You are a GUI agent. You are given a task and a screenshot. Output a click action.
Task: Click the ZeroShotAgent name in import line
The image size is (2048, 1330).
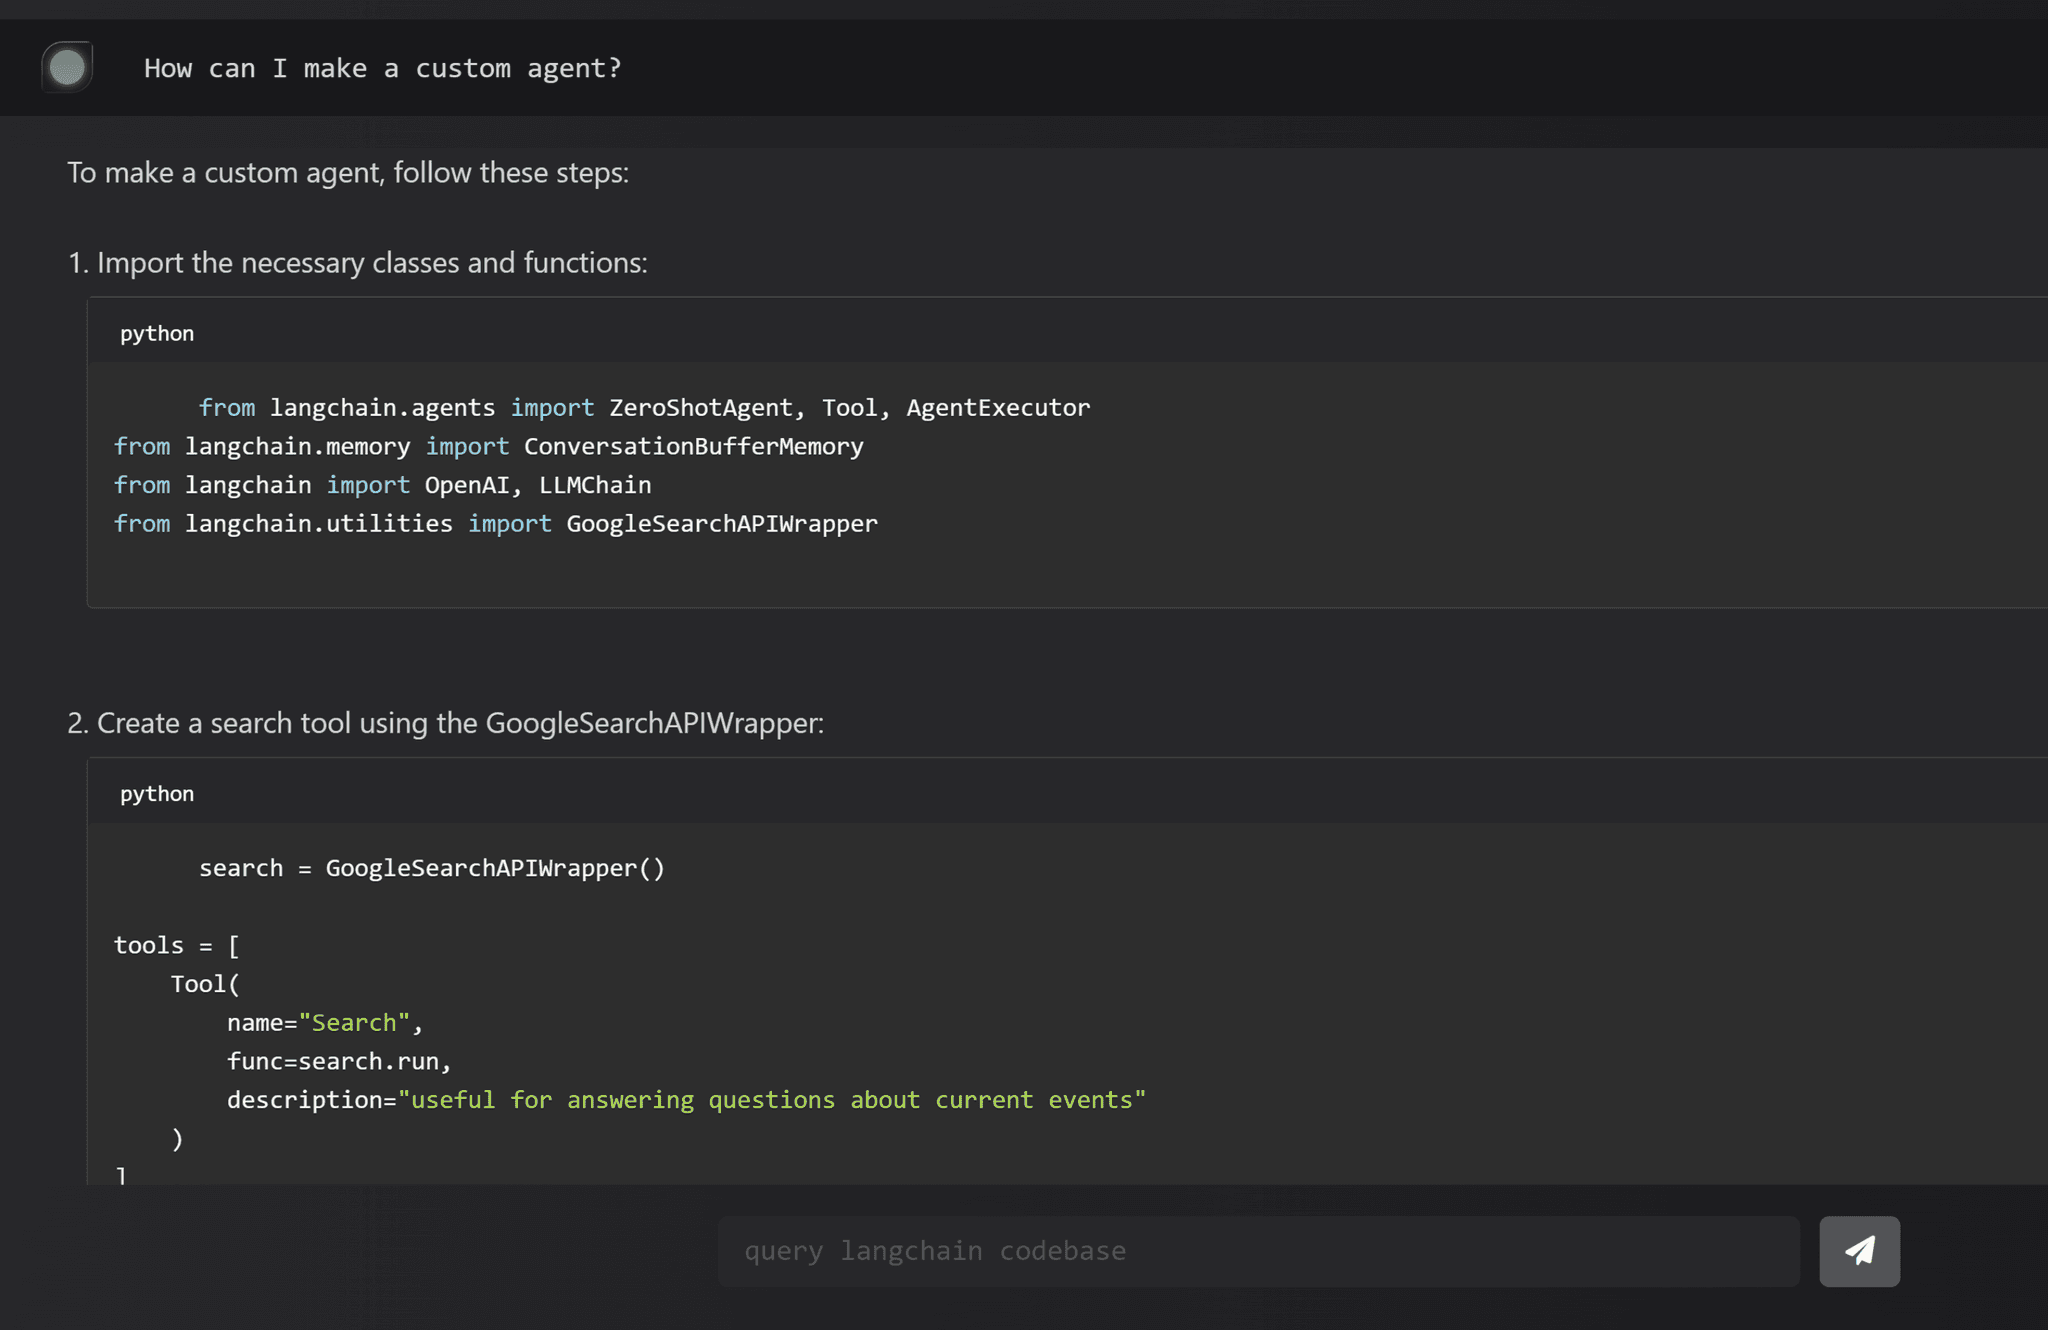(x=700, y=408)
